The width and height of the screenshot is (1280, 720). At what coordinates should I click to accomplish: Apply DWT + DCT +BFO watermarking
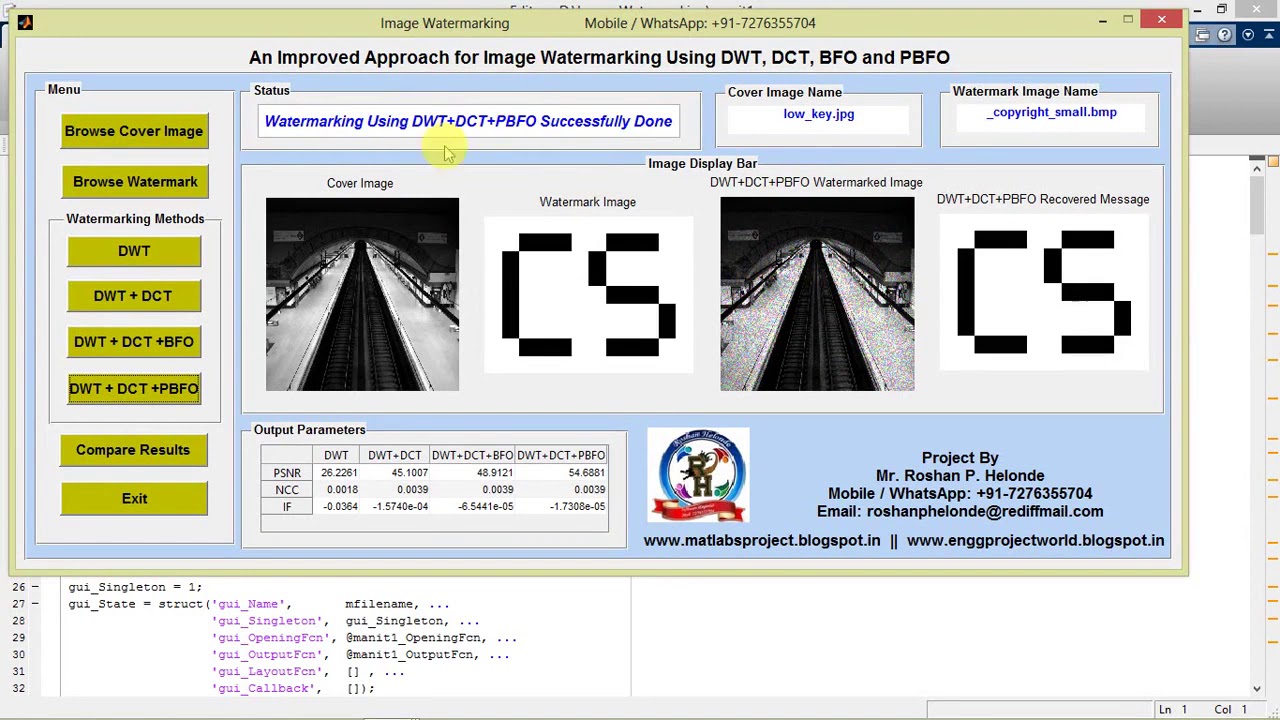pyautogui.click(x=134, y=342)
